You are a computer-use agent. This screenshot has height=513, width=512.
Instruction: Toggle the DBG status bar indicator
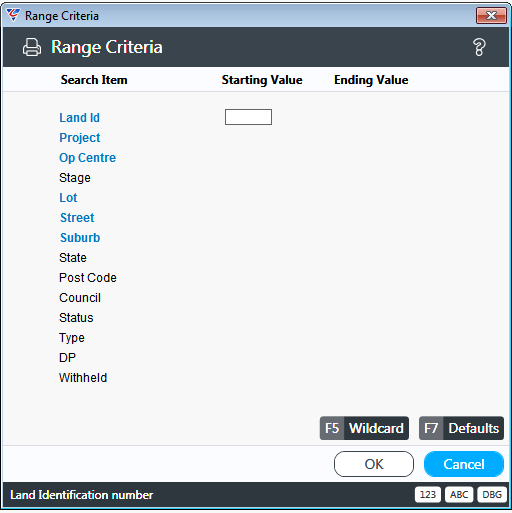click(x=492, y=495)
